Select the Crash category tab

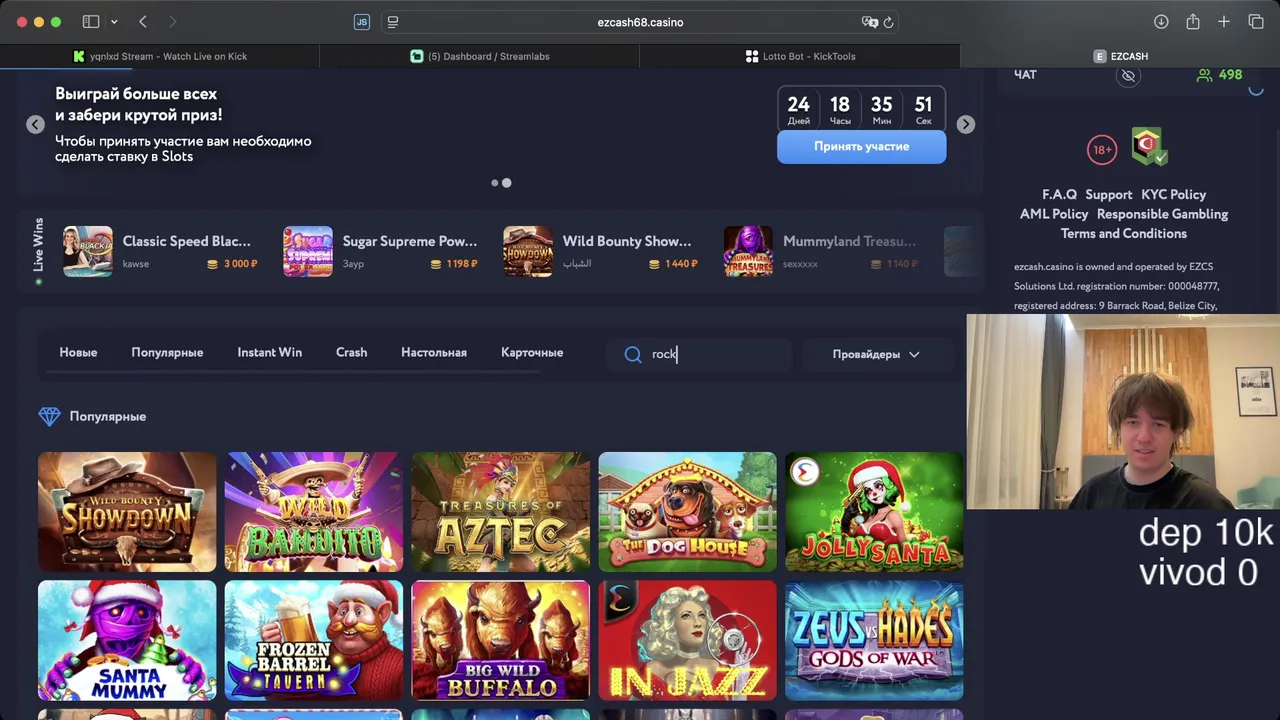coord(351,352)
